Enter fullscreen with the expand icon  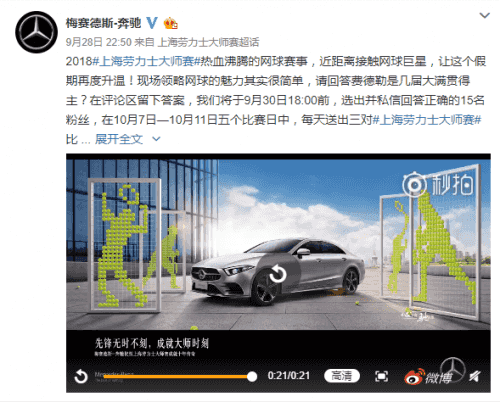click(x=381, y=376)
